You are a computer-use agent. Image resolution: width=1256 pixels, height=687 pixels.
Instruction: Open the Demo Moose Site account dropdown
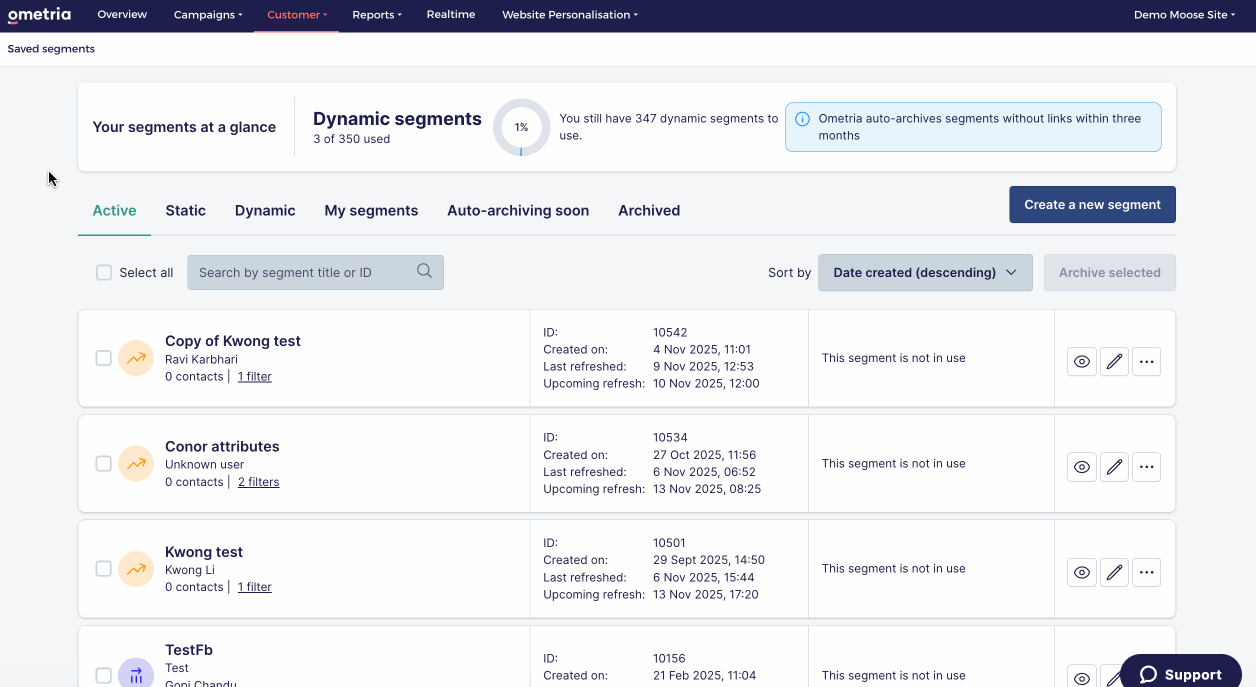1186,15
